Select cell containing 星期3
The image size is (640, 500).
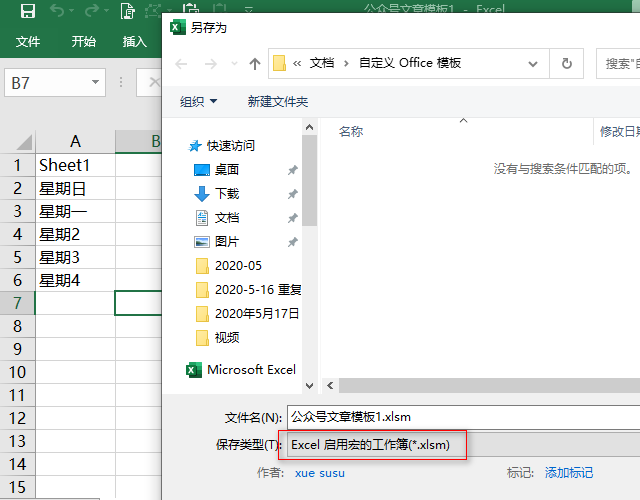[x=75, y=257]
